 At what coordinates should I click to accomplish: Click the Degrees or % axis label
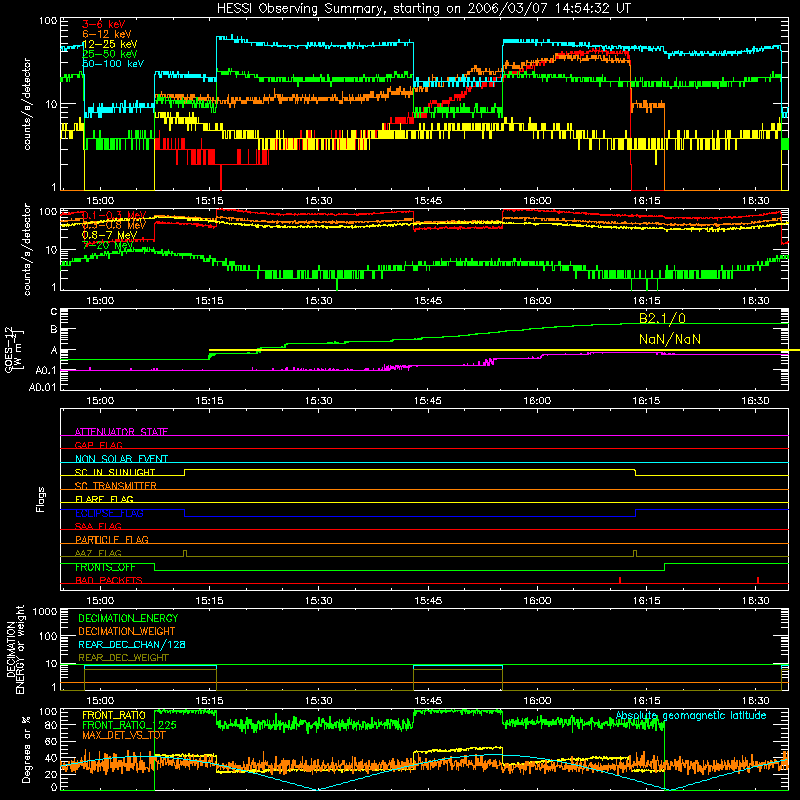point(26,749)
